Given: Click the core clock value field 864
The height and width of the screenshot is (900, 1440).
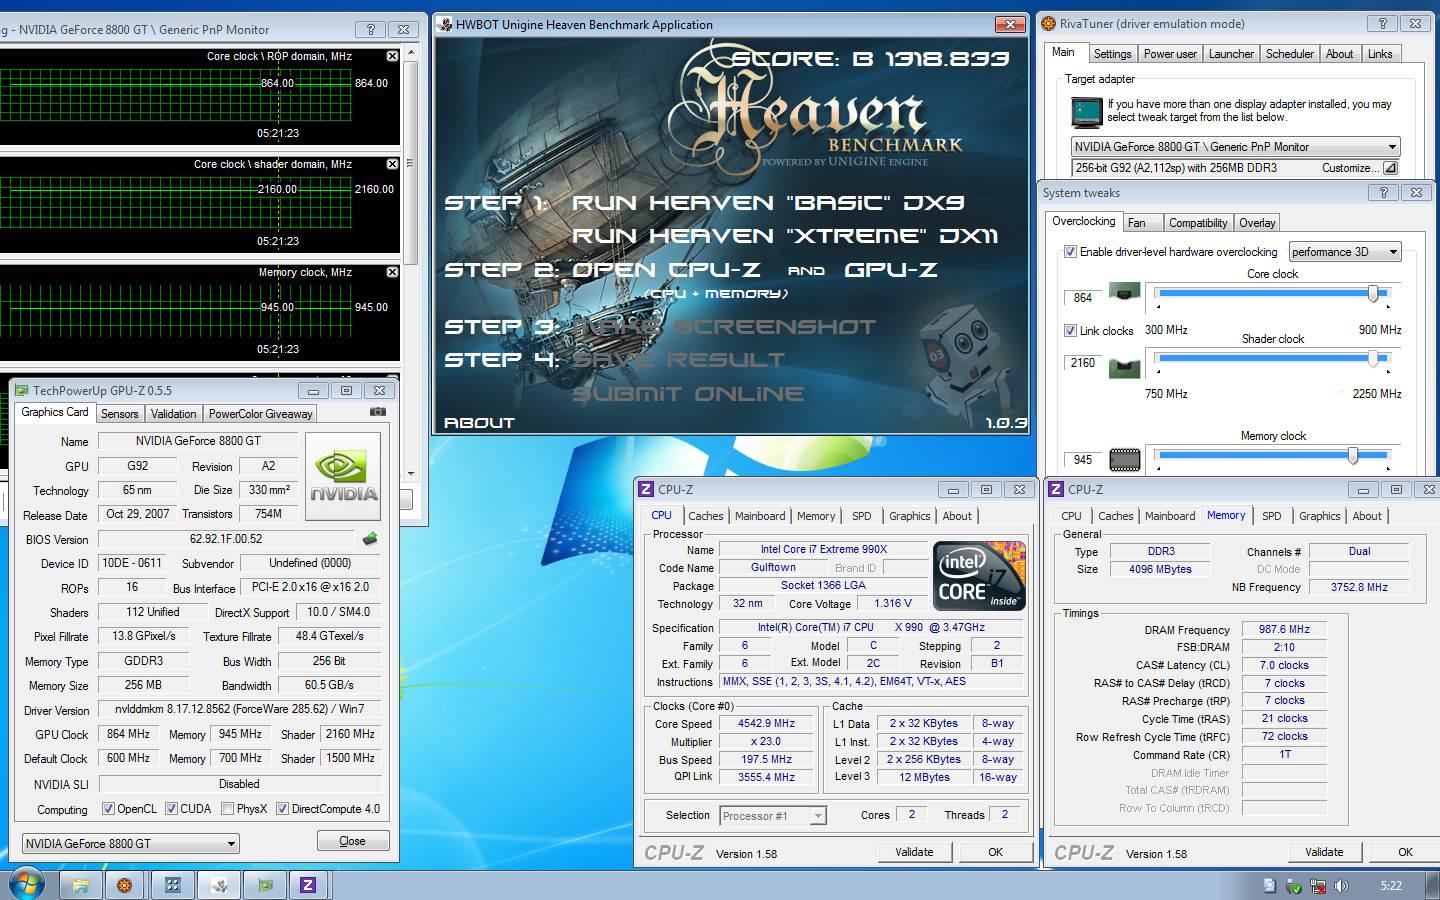Looking at the screenshot, I should (1083, 297).
